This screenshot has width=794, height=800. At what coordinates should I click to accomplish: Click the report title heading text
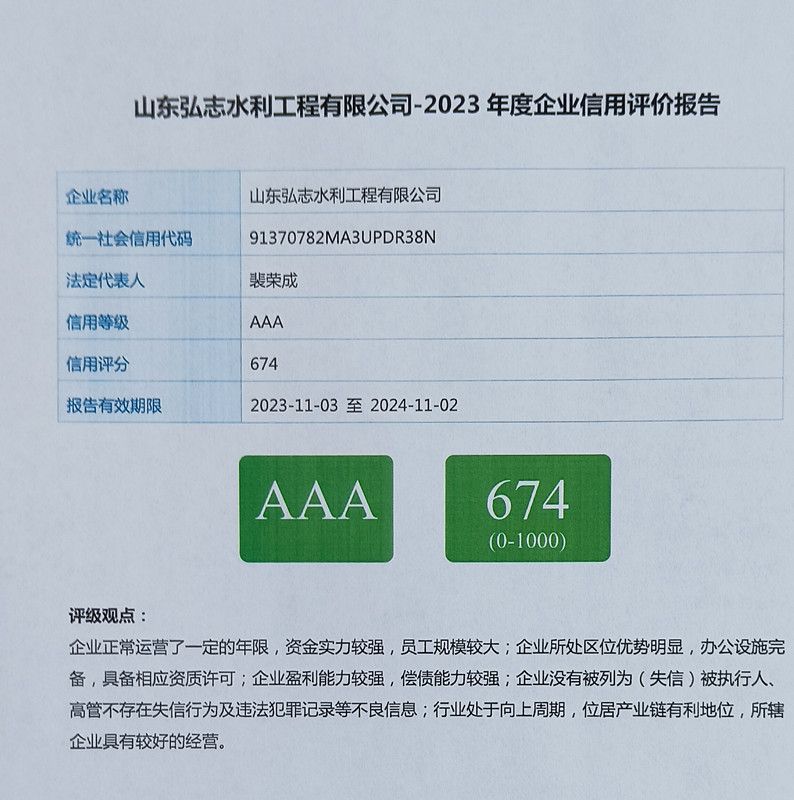point(427,106)
